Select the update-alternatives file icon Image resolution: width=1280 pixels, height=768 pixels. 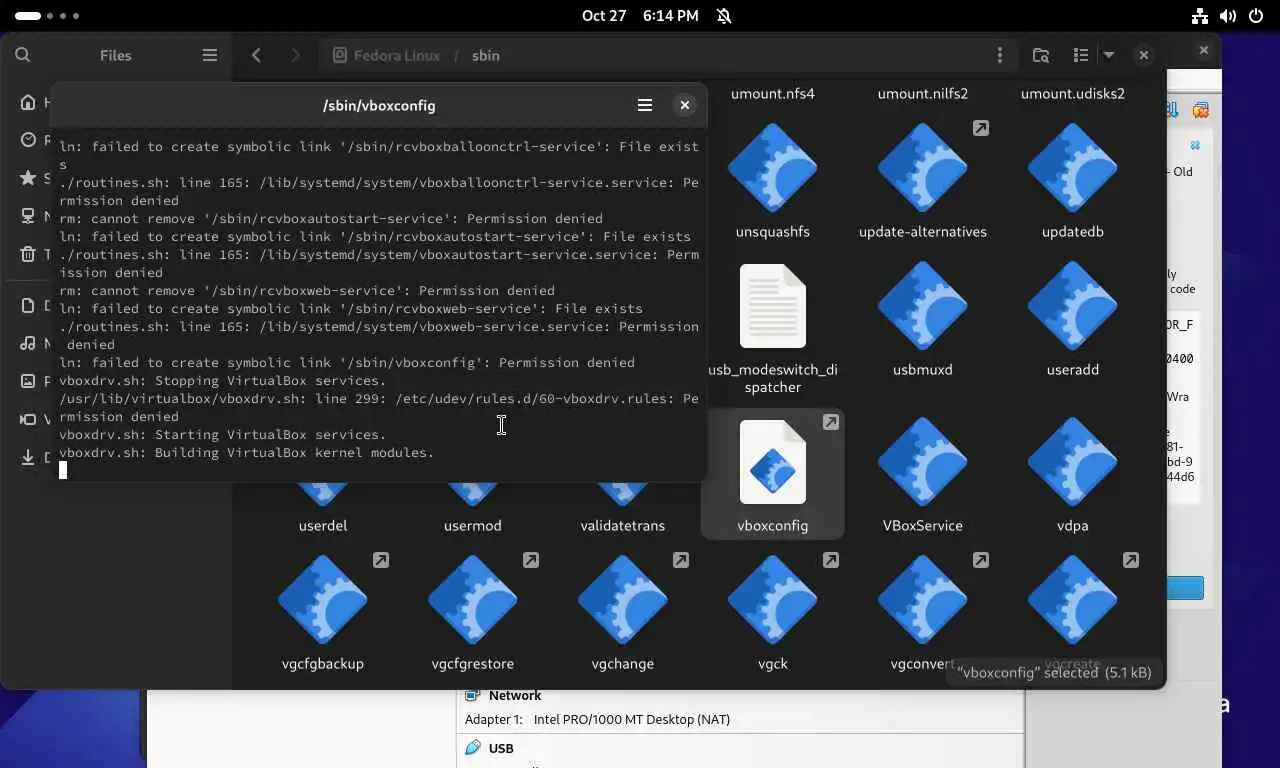click(923, 168)
